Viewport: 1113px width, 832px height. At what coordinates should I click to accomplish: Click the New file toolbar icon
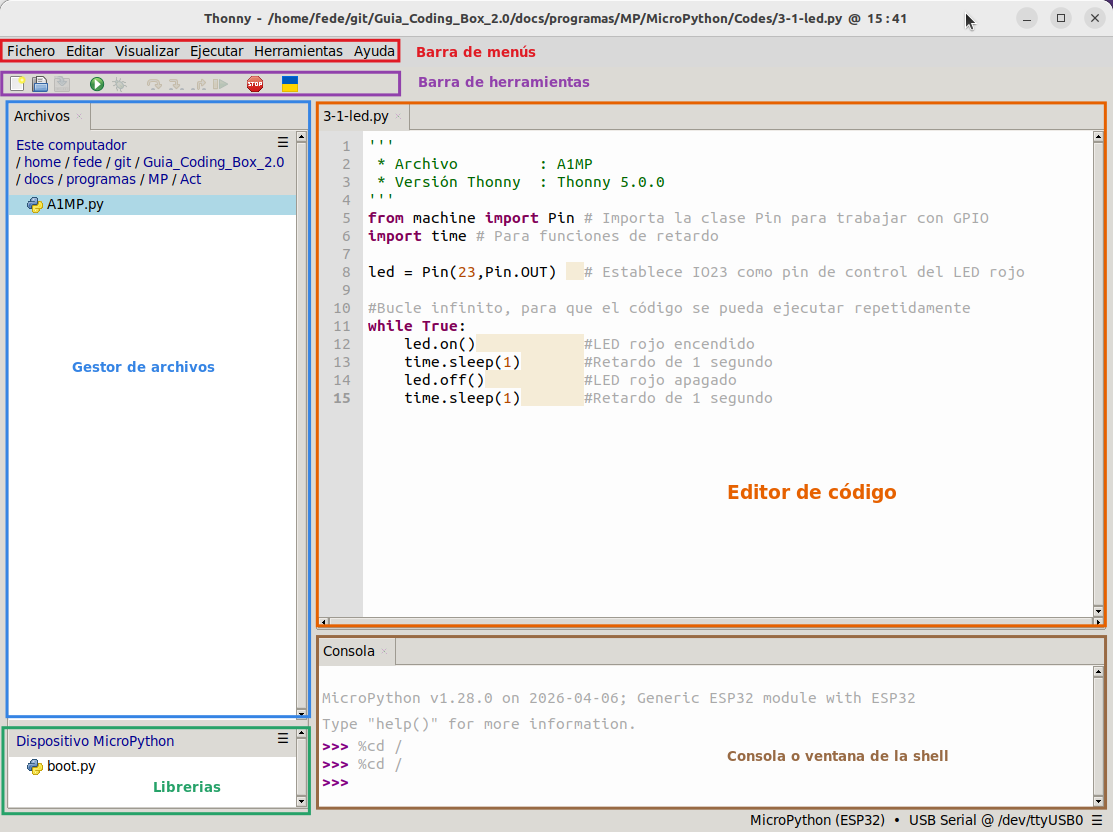pyautogui.click(x=17, y=84)
